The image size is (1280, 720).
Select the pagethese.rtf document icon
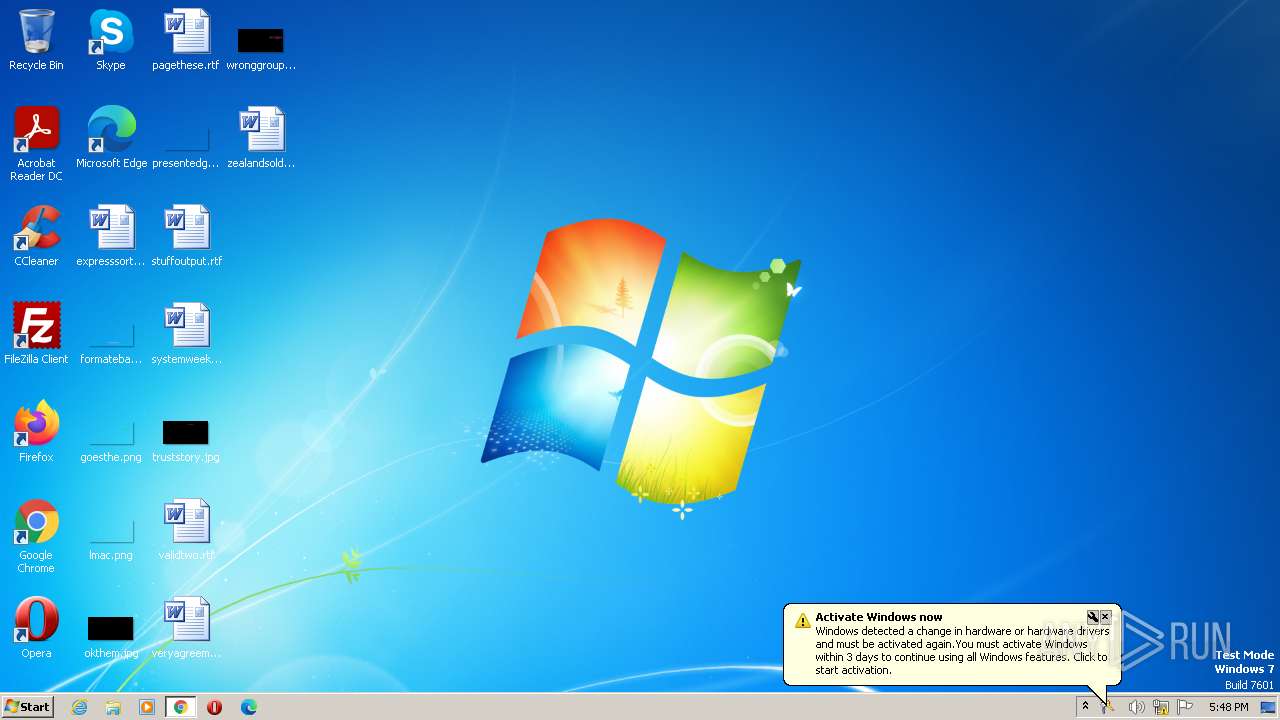click(x=186, y=41)
